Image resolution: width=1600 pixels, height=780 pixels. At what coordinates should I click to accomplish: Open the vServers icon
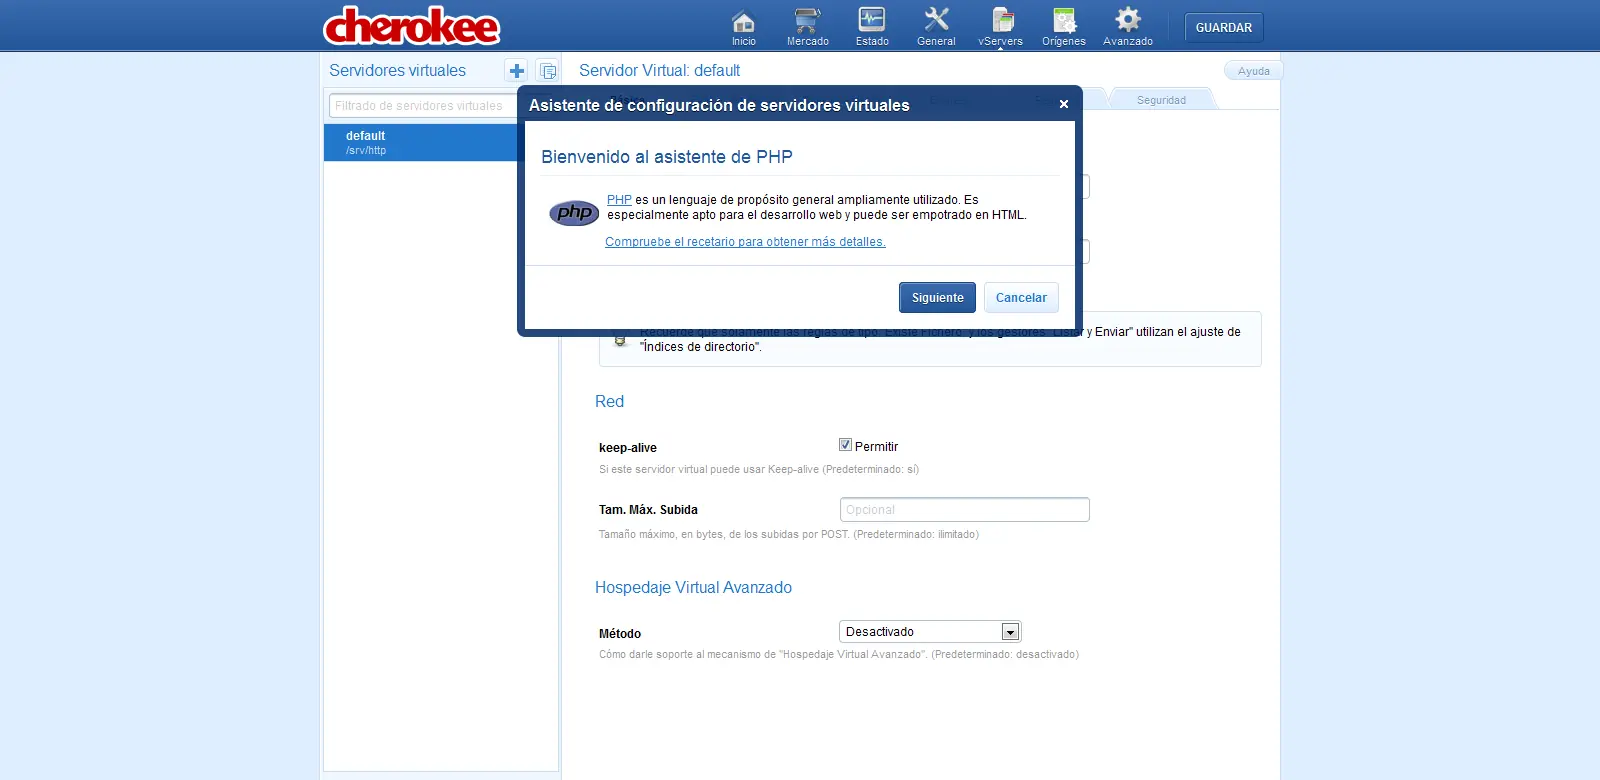(x=1000, y=27)
